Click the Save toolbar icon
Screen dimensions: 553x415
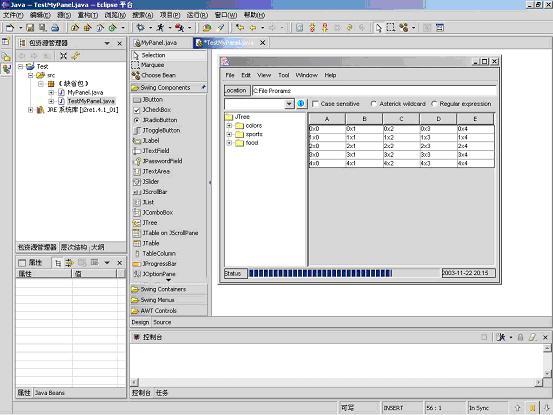click(30, 28)
